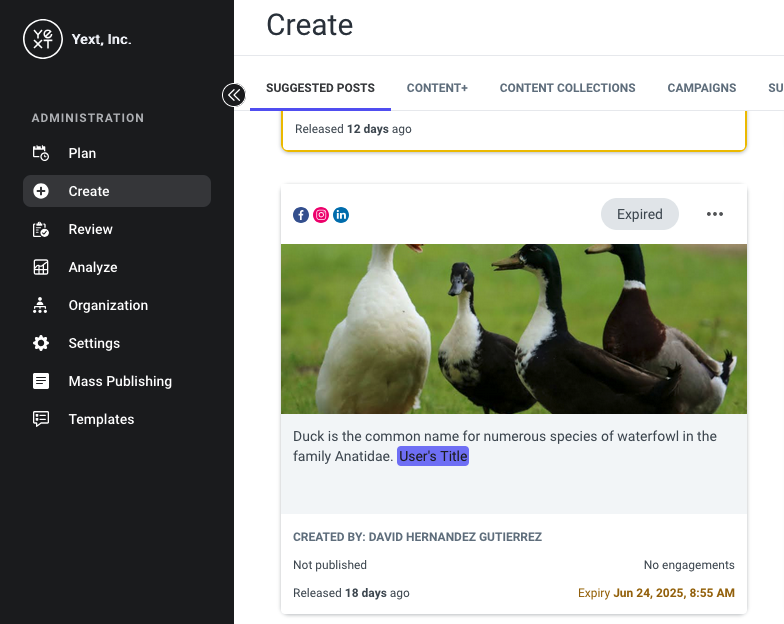
Task: Open the Templates message icon
Action: coord(40,419)
